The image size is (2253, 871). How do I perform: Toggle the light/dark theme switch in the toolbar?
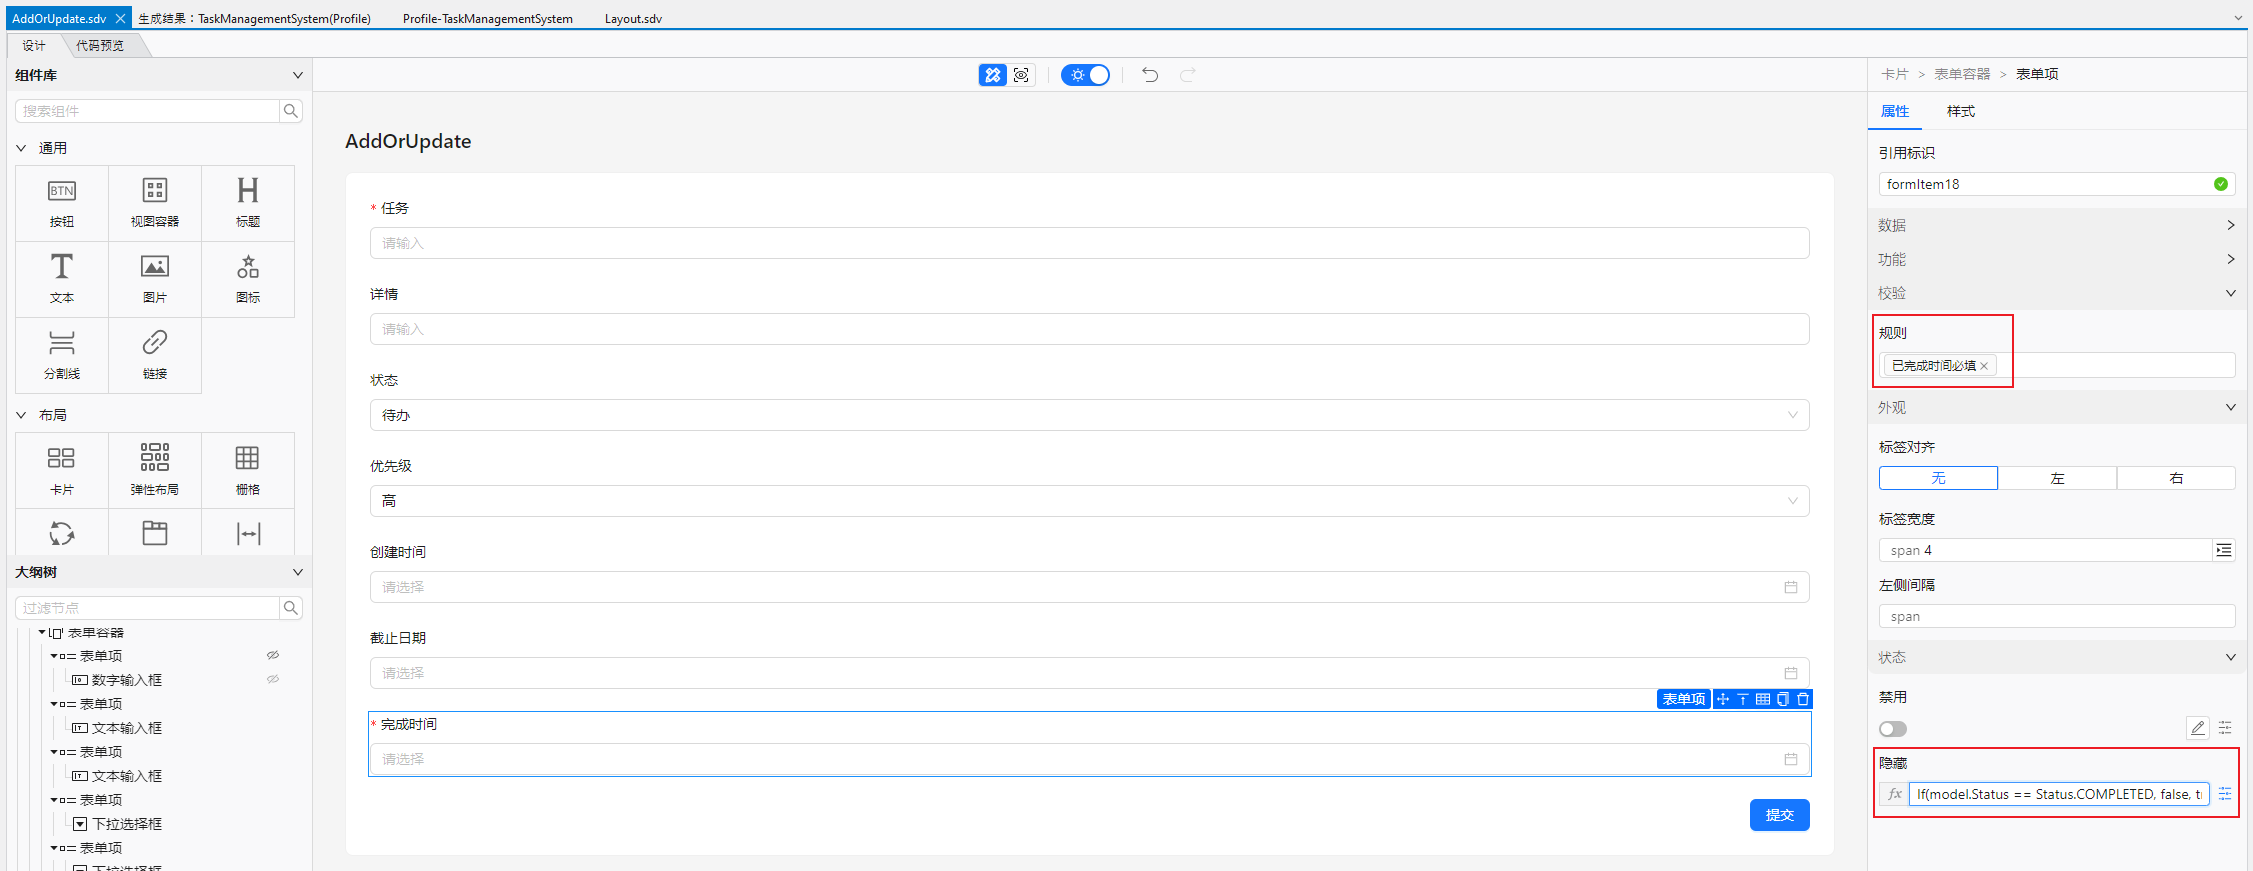(1086, 75)
